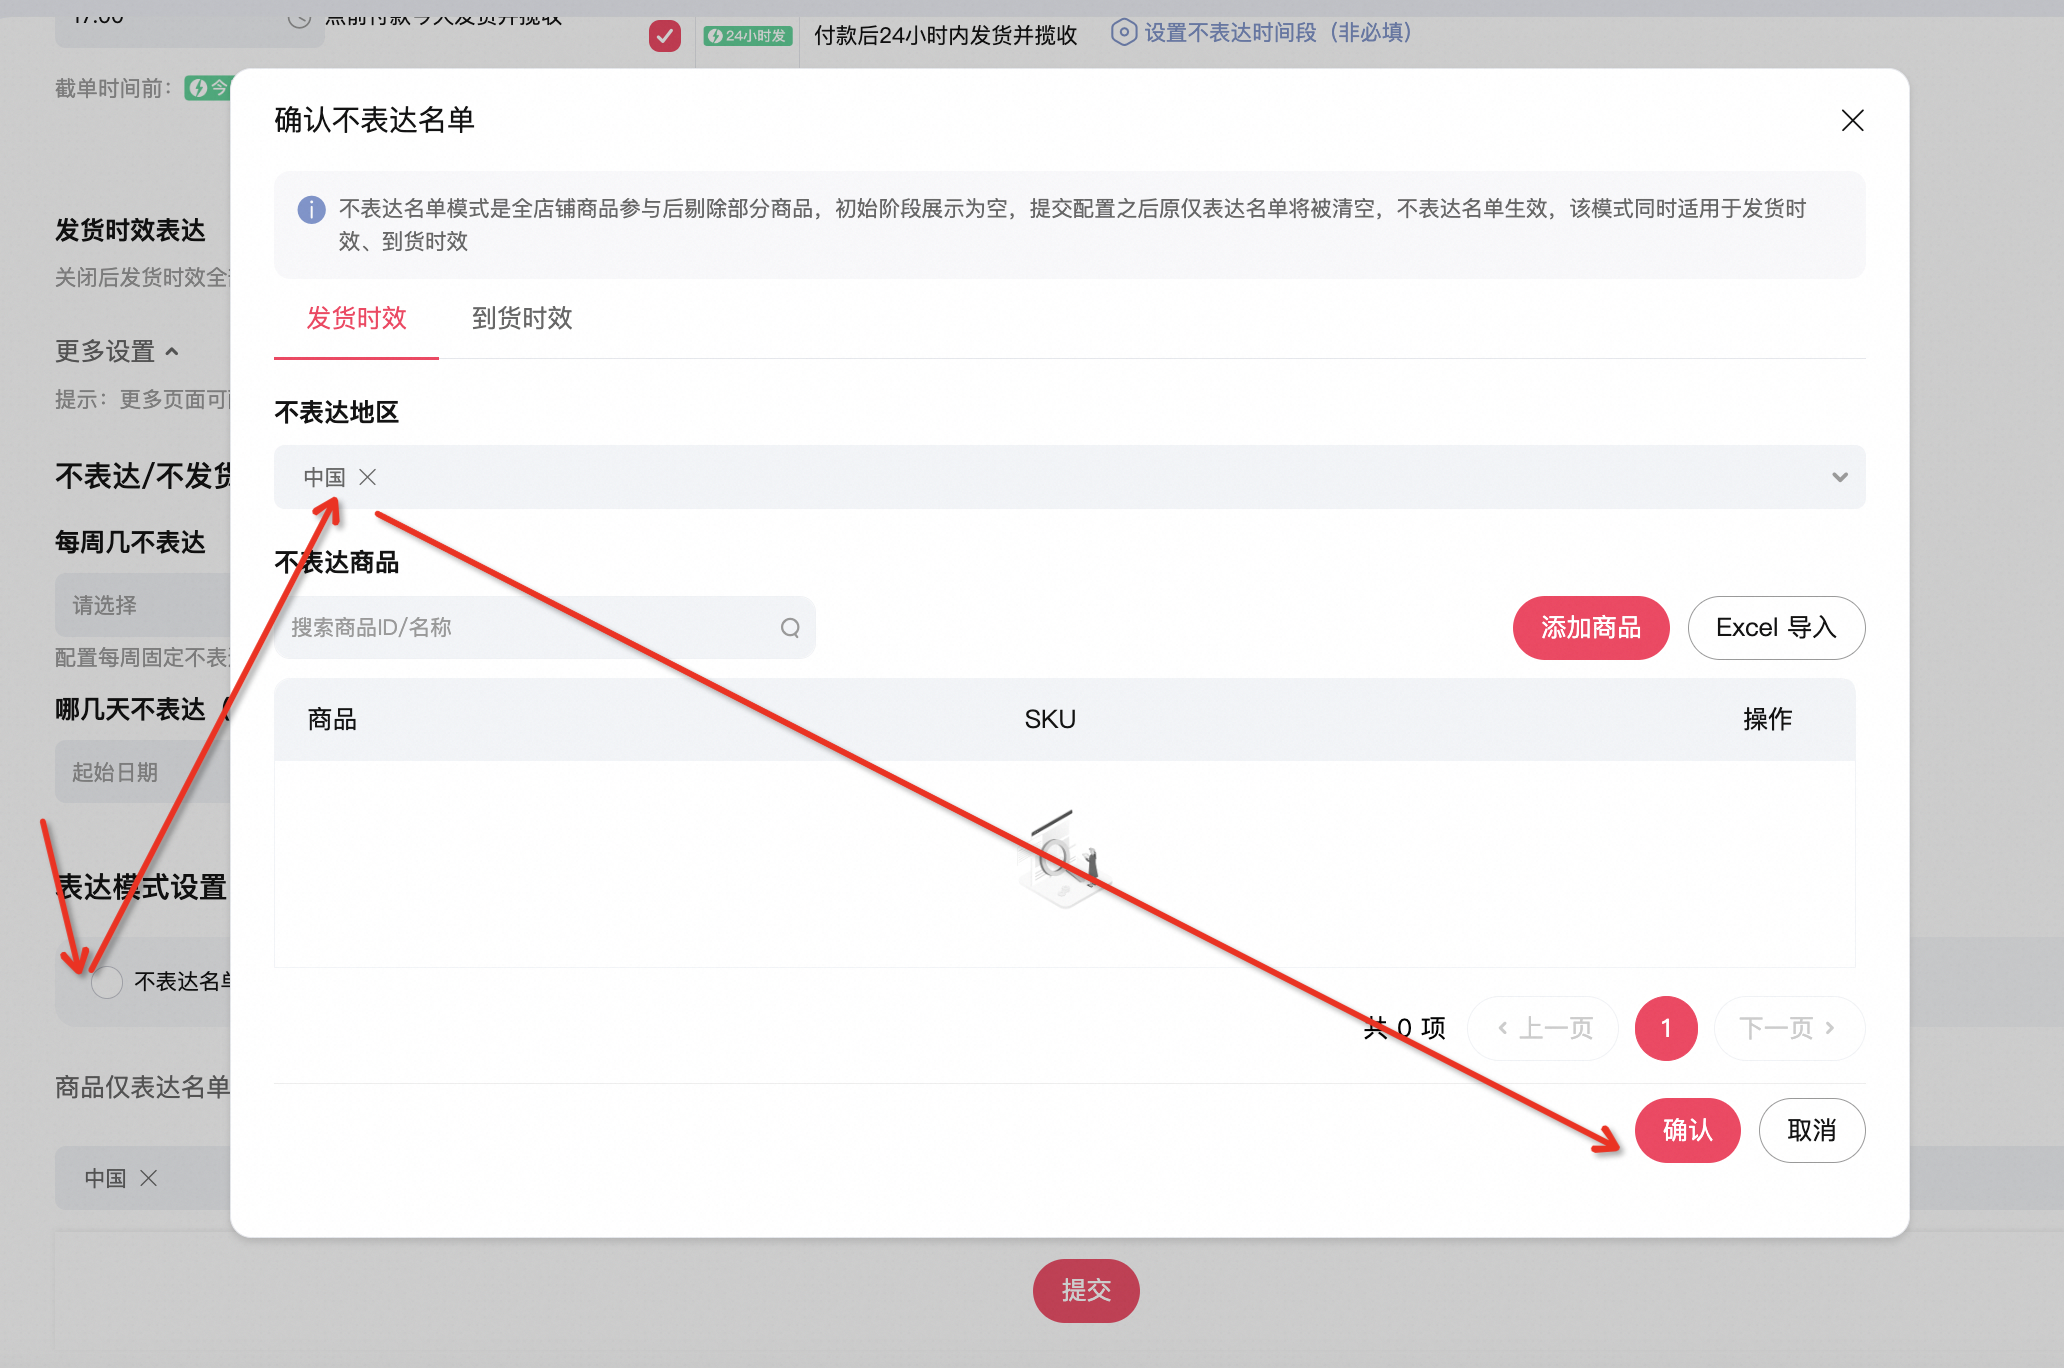
Task: Click the search magnifier icon
Action: [790, 627]
